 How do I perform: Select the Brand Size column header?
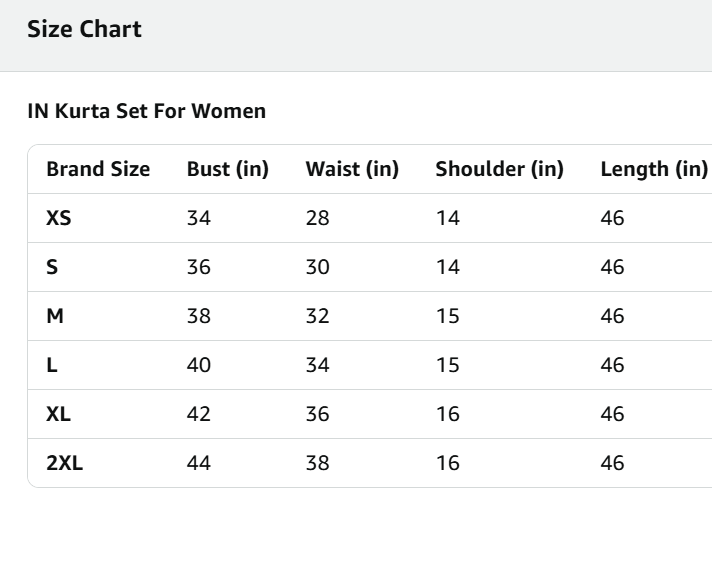click(98, 169)
